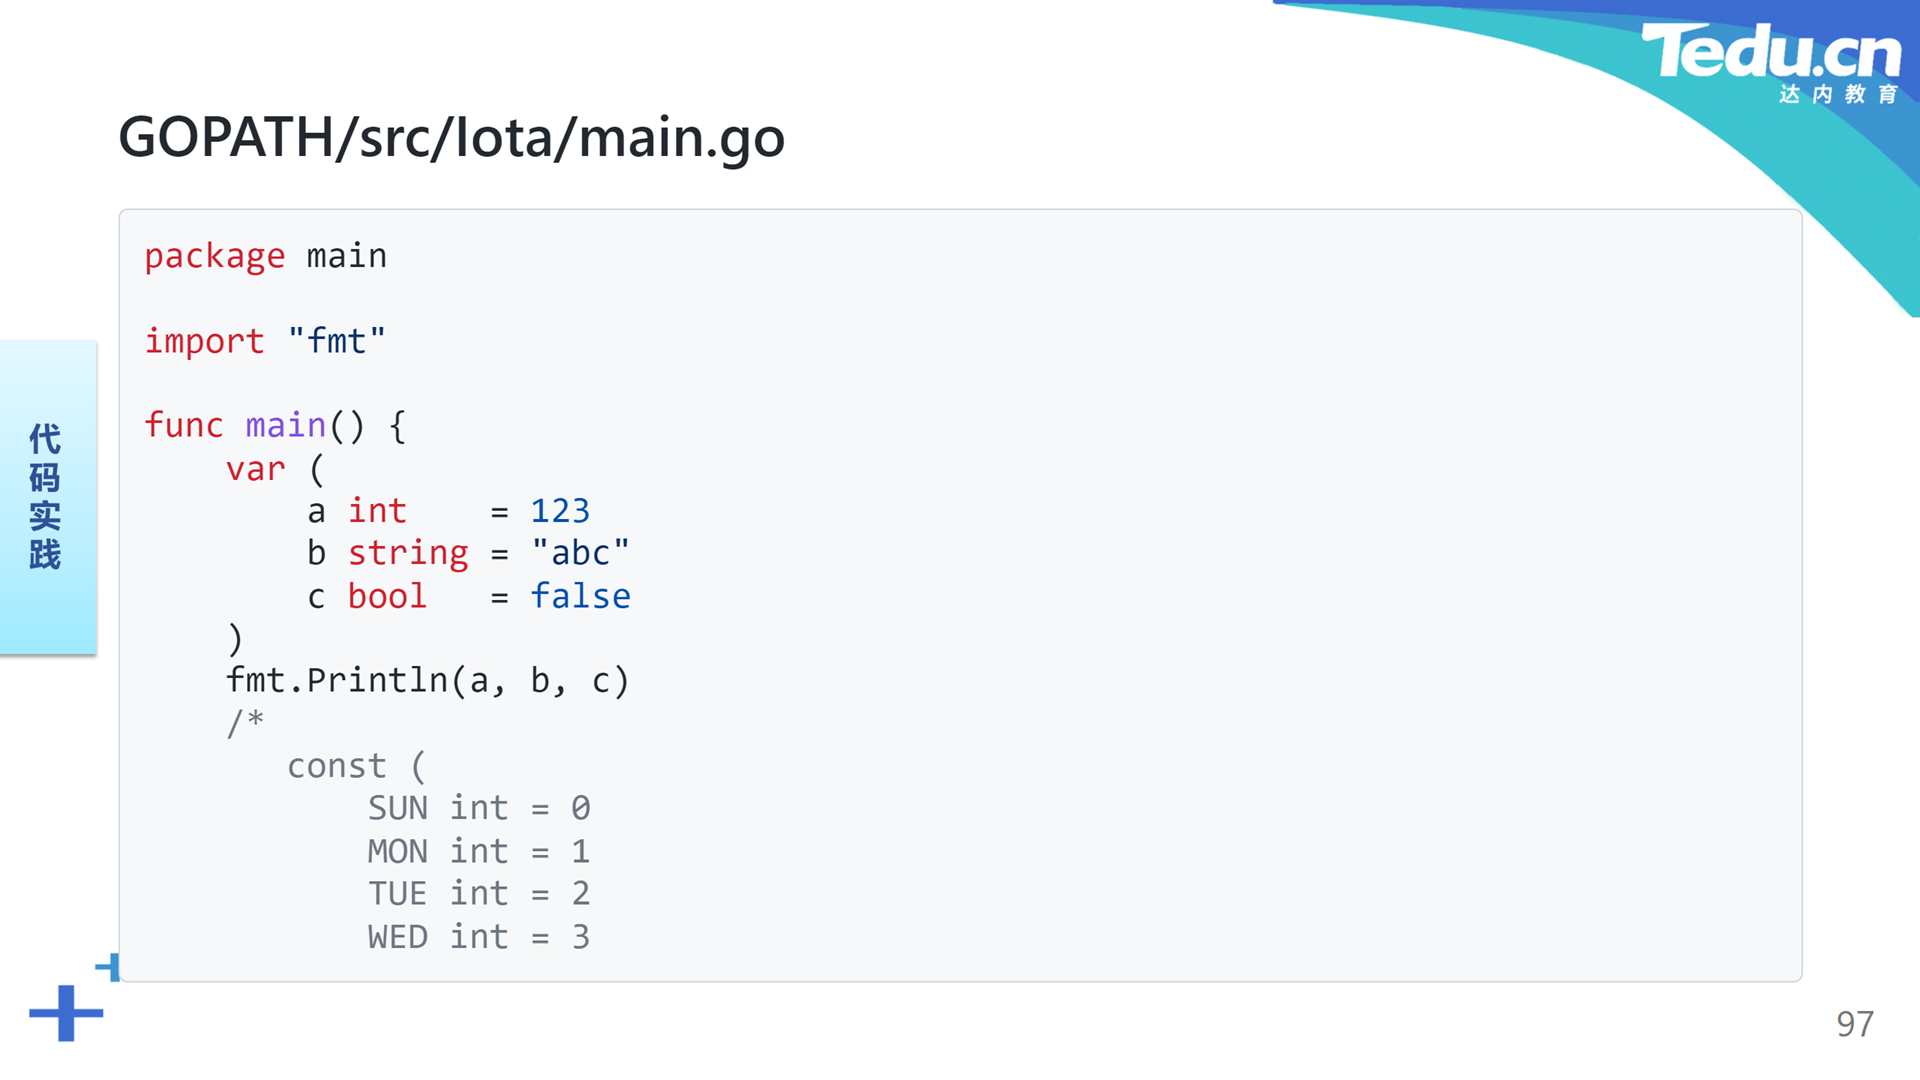Click the small teal plus mark
The height and width of the screenshot is (1080, 1920).
(108, 967)
